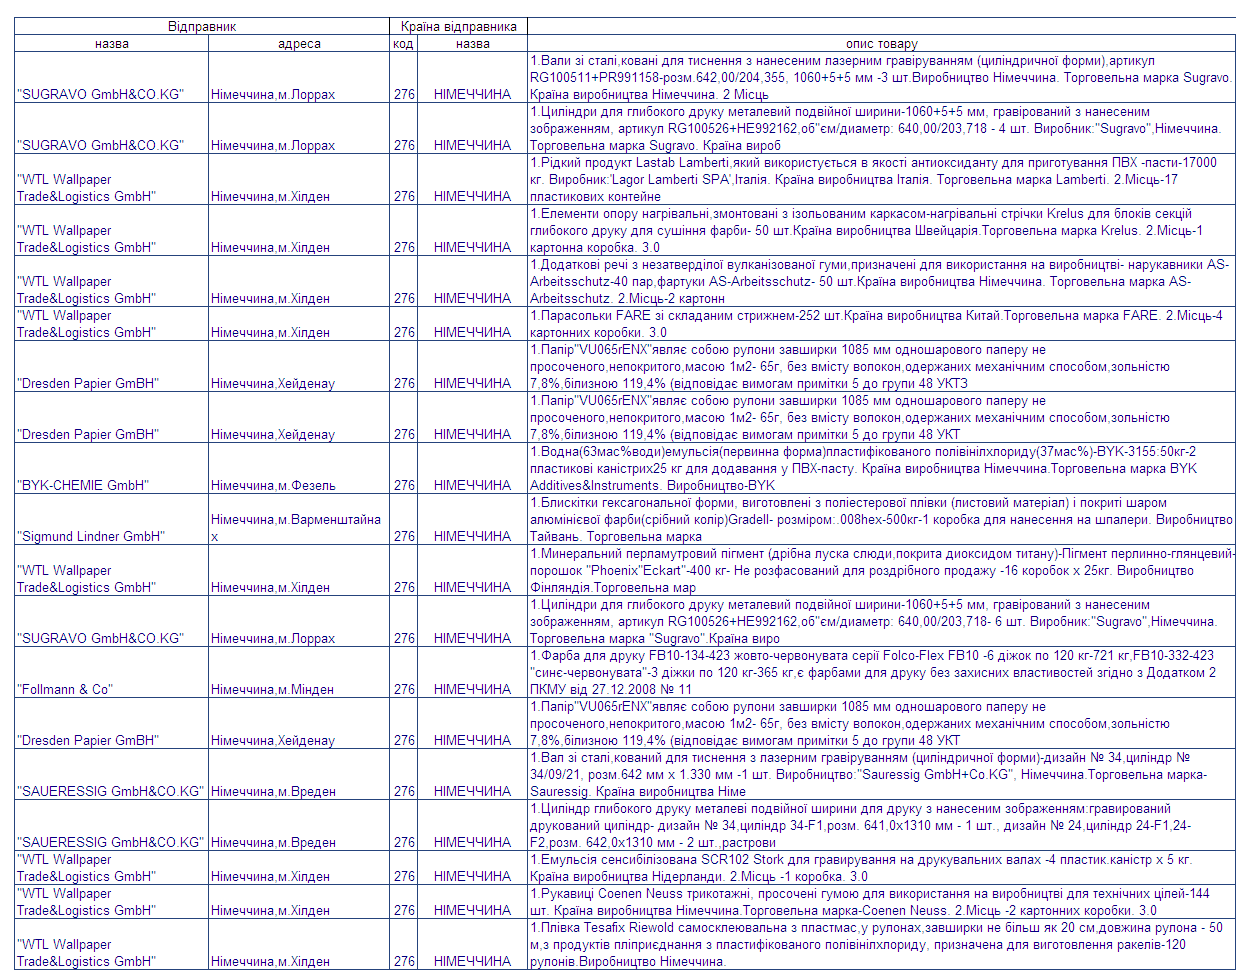Select WTL Wallpaper sender in Парасольки FARE row
This screenshot has height=970, width=1252.
pos(112,323)
